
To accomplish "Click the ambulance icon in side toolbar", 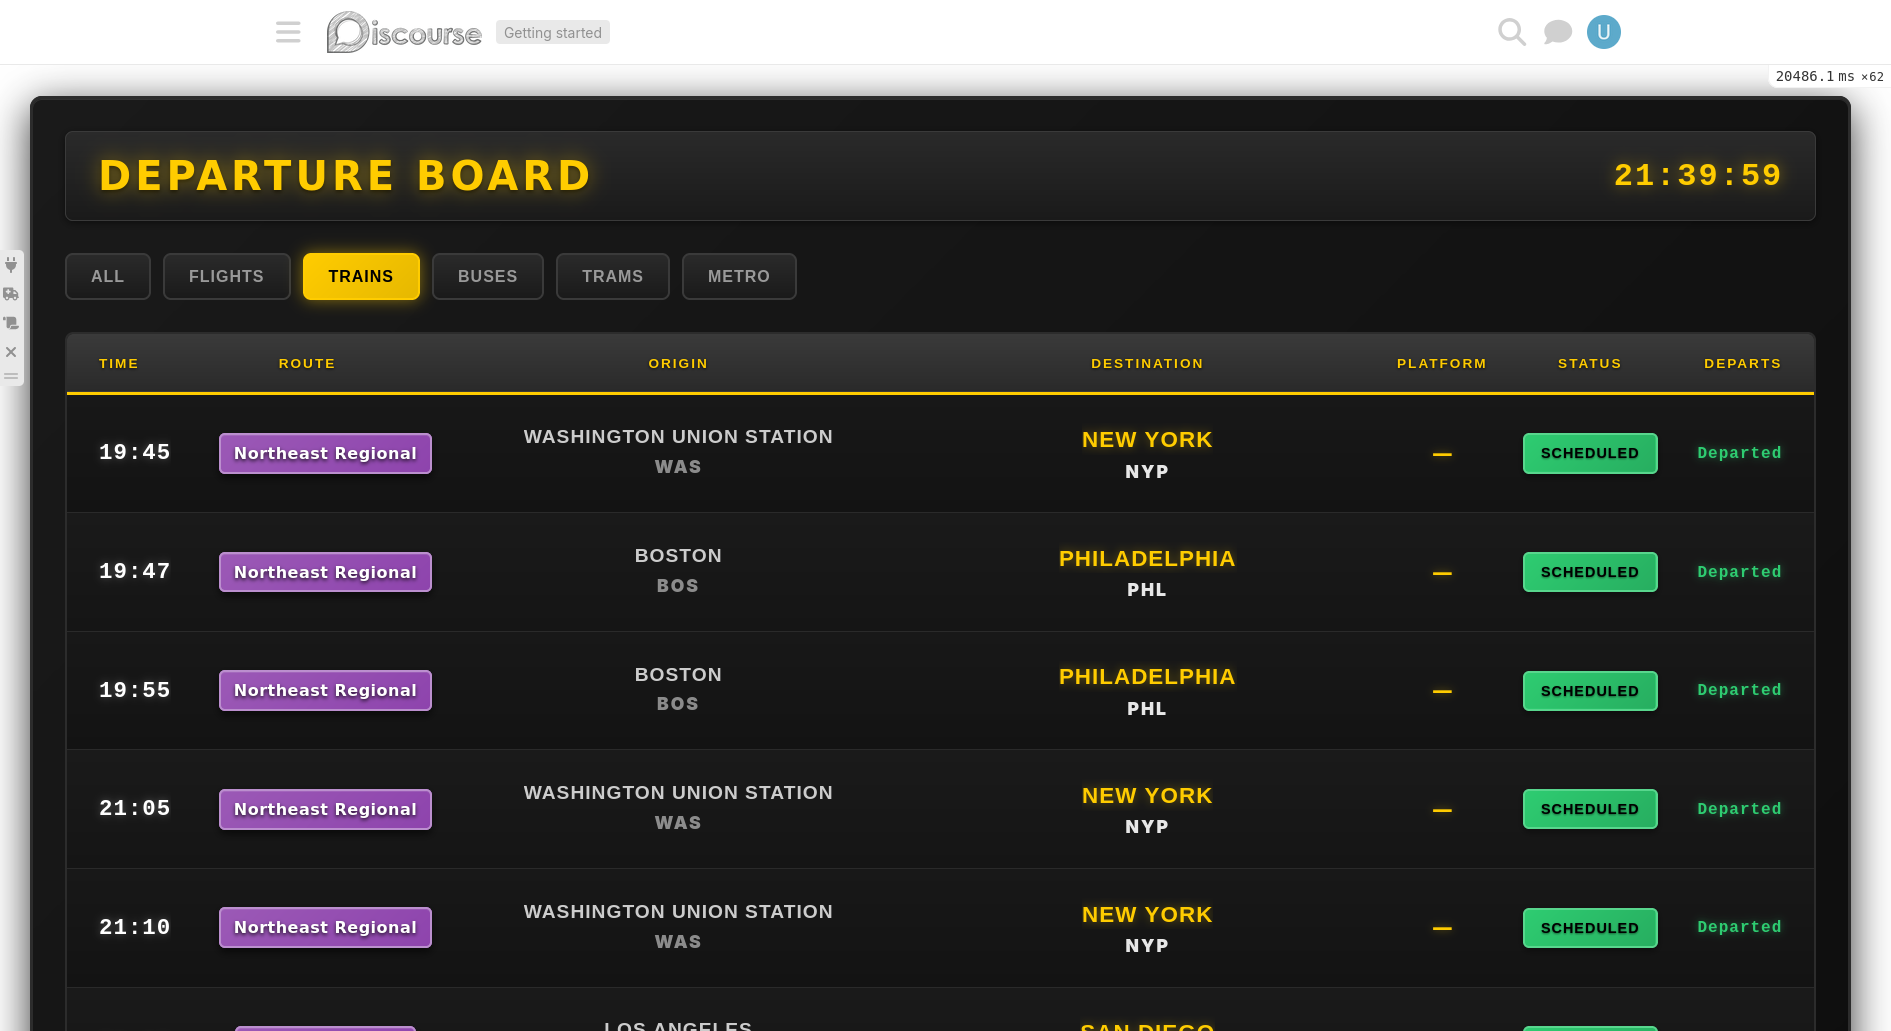I will pos(11,294).
